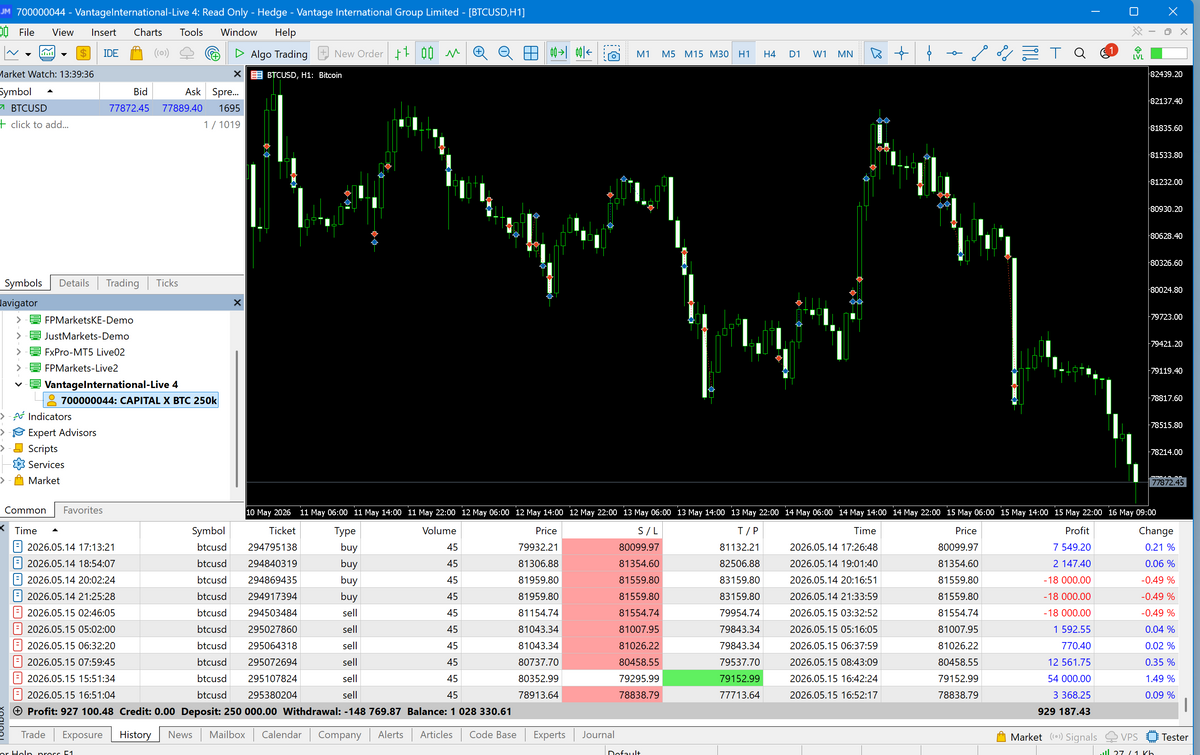Zoom out on the chart
Screen dimensions: 1200x755
click(x=505, y=53)
